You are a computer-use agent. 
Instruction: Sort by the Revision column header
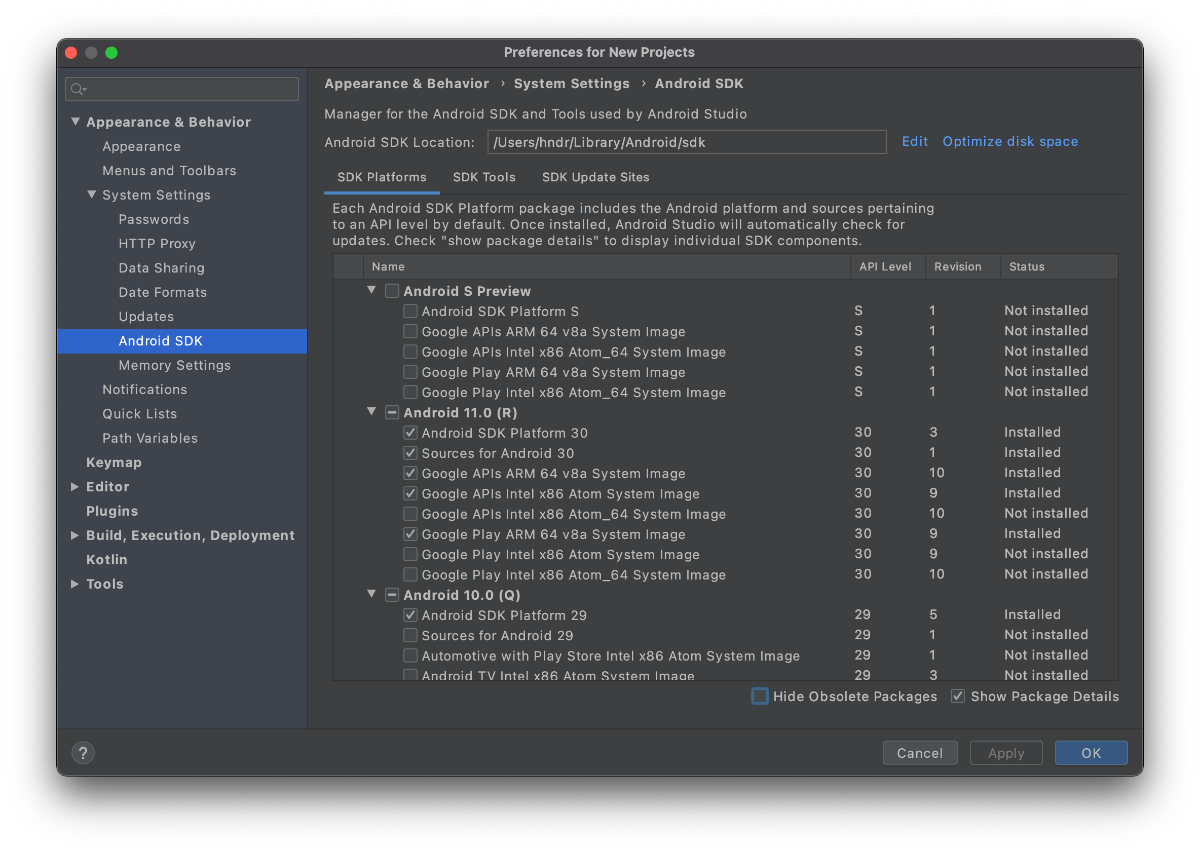click(961, 267)
